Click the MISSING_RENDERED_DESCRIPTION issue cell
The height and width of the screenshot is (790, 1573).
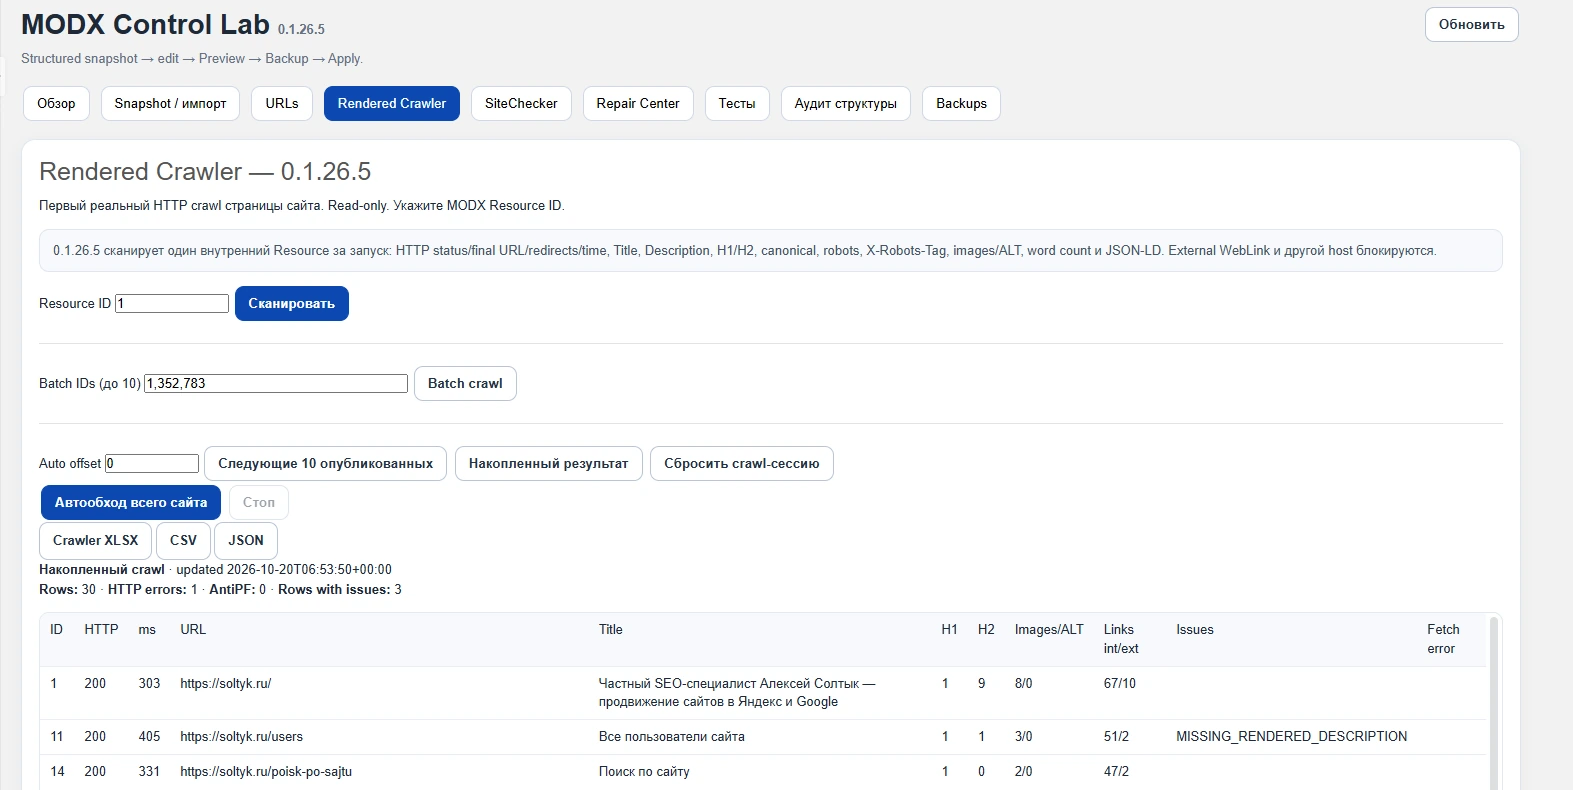click(x=1291, y=736)
